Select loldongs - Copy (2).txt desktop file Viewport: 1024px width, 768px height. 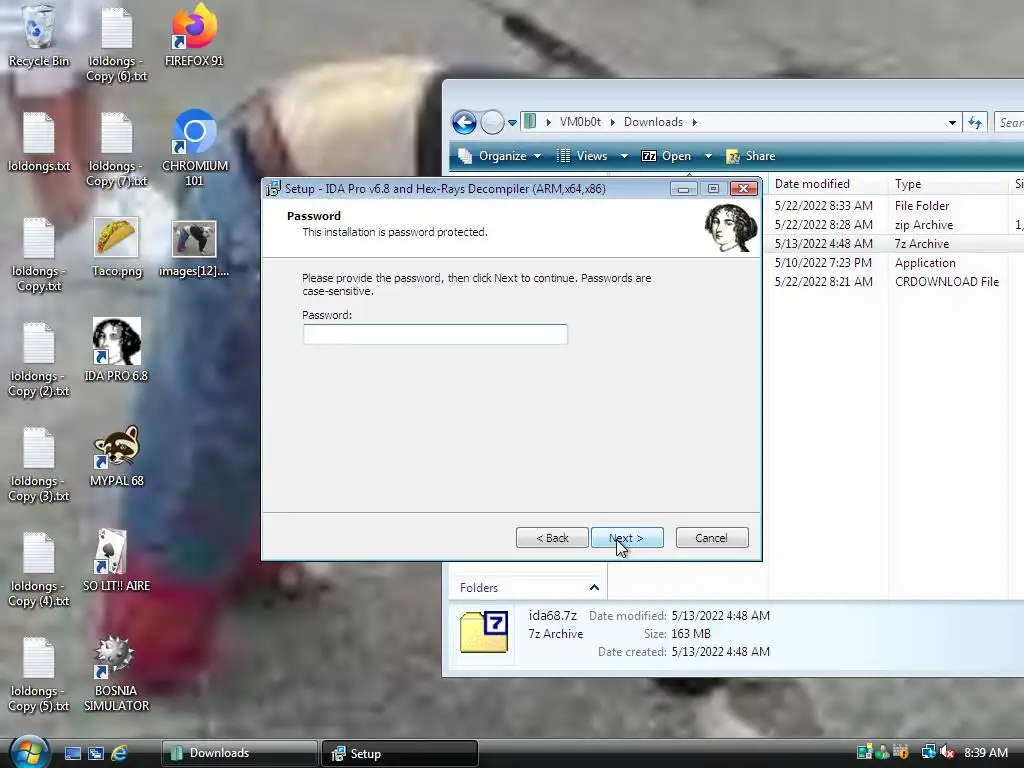coord(39,360)
